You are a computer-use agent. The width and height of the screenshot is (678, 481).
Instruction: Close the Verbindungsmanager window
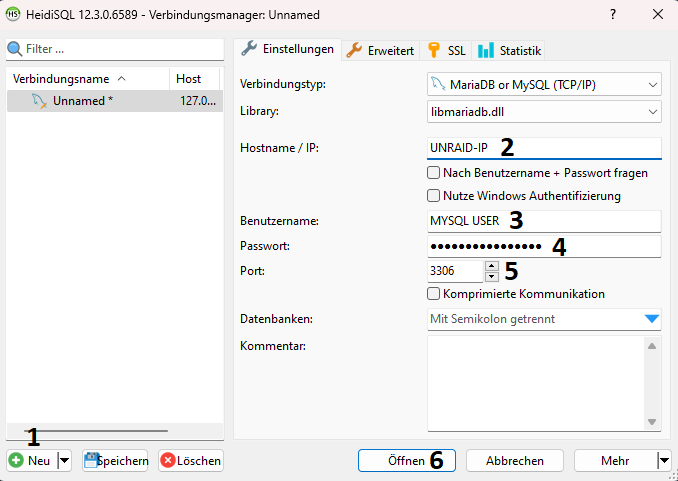point(658,14)
